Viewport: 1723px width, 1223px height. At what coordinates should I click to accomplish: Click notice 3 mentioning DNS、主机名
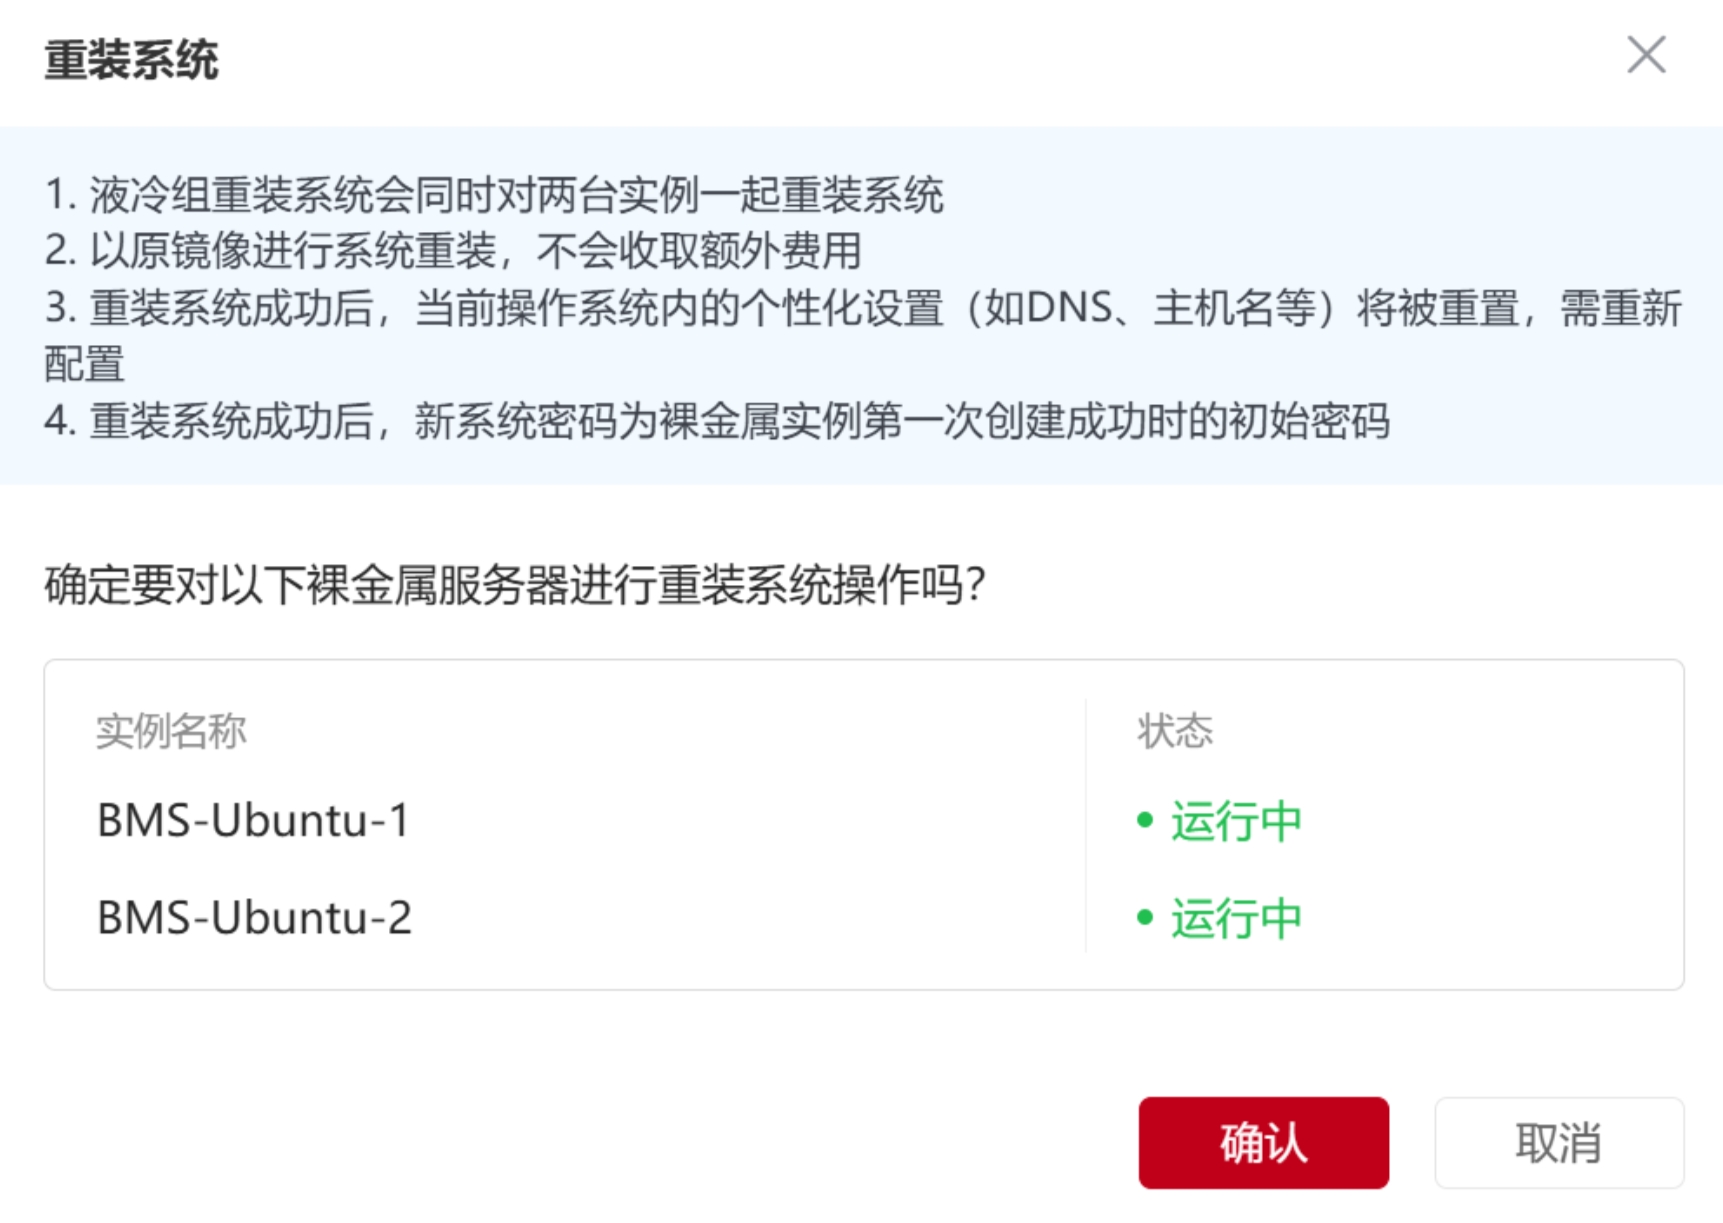tap(862, 308)
